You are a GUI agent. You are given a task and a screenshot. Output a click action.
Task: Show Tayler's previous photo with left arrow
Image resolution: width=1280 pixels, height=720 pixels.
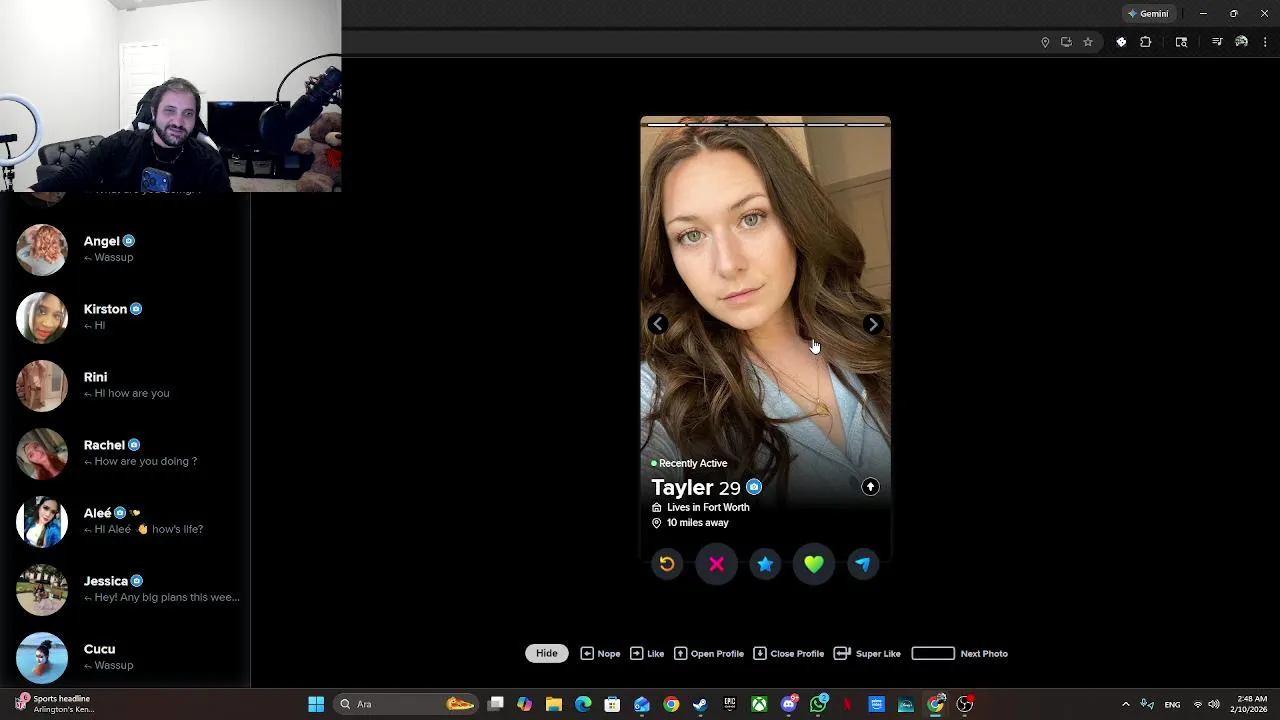pyautogui.click(x=658, y=323)
